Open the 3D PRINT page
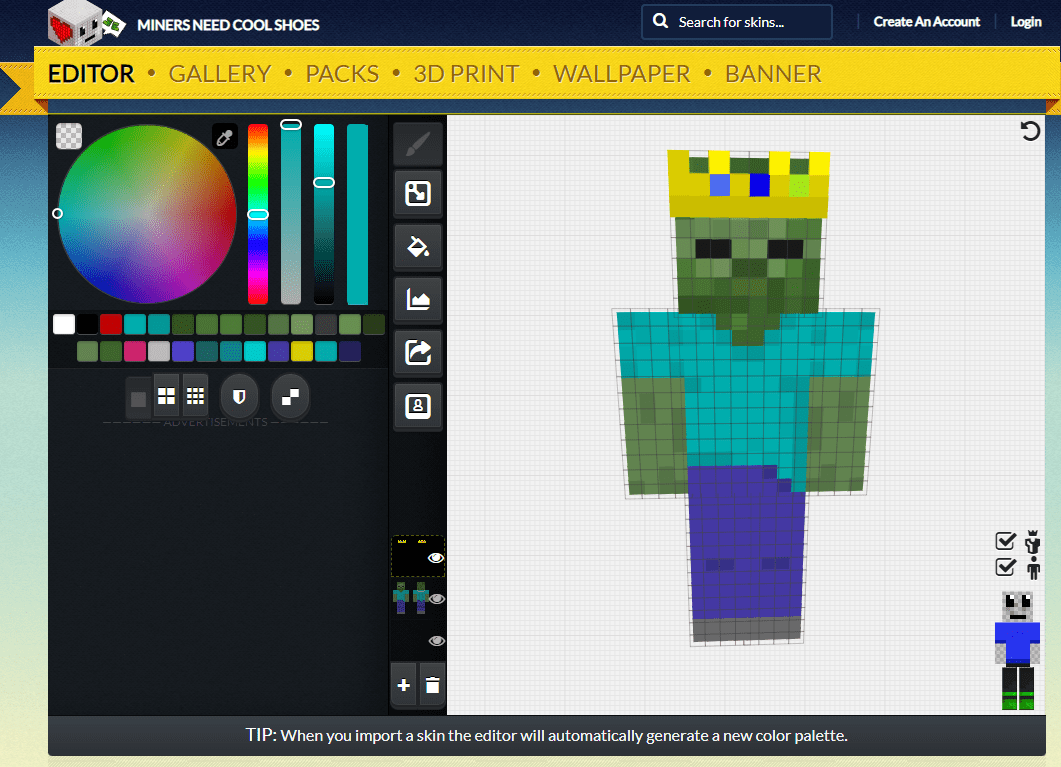The width and height of the screenshot is (1061, 767). 466,73
